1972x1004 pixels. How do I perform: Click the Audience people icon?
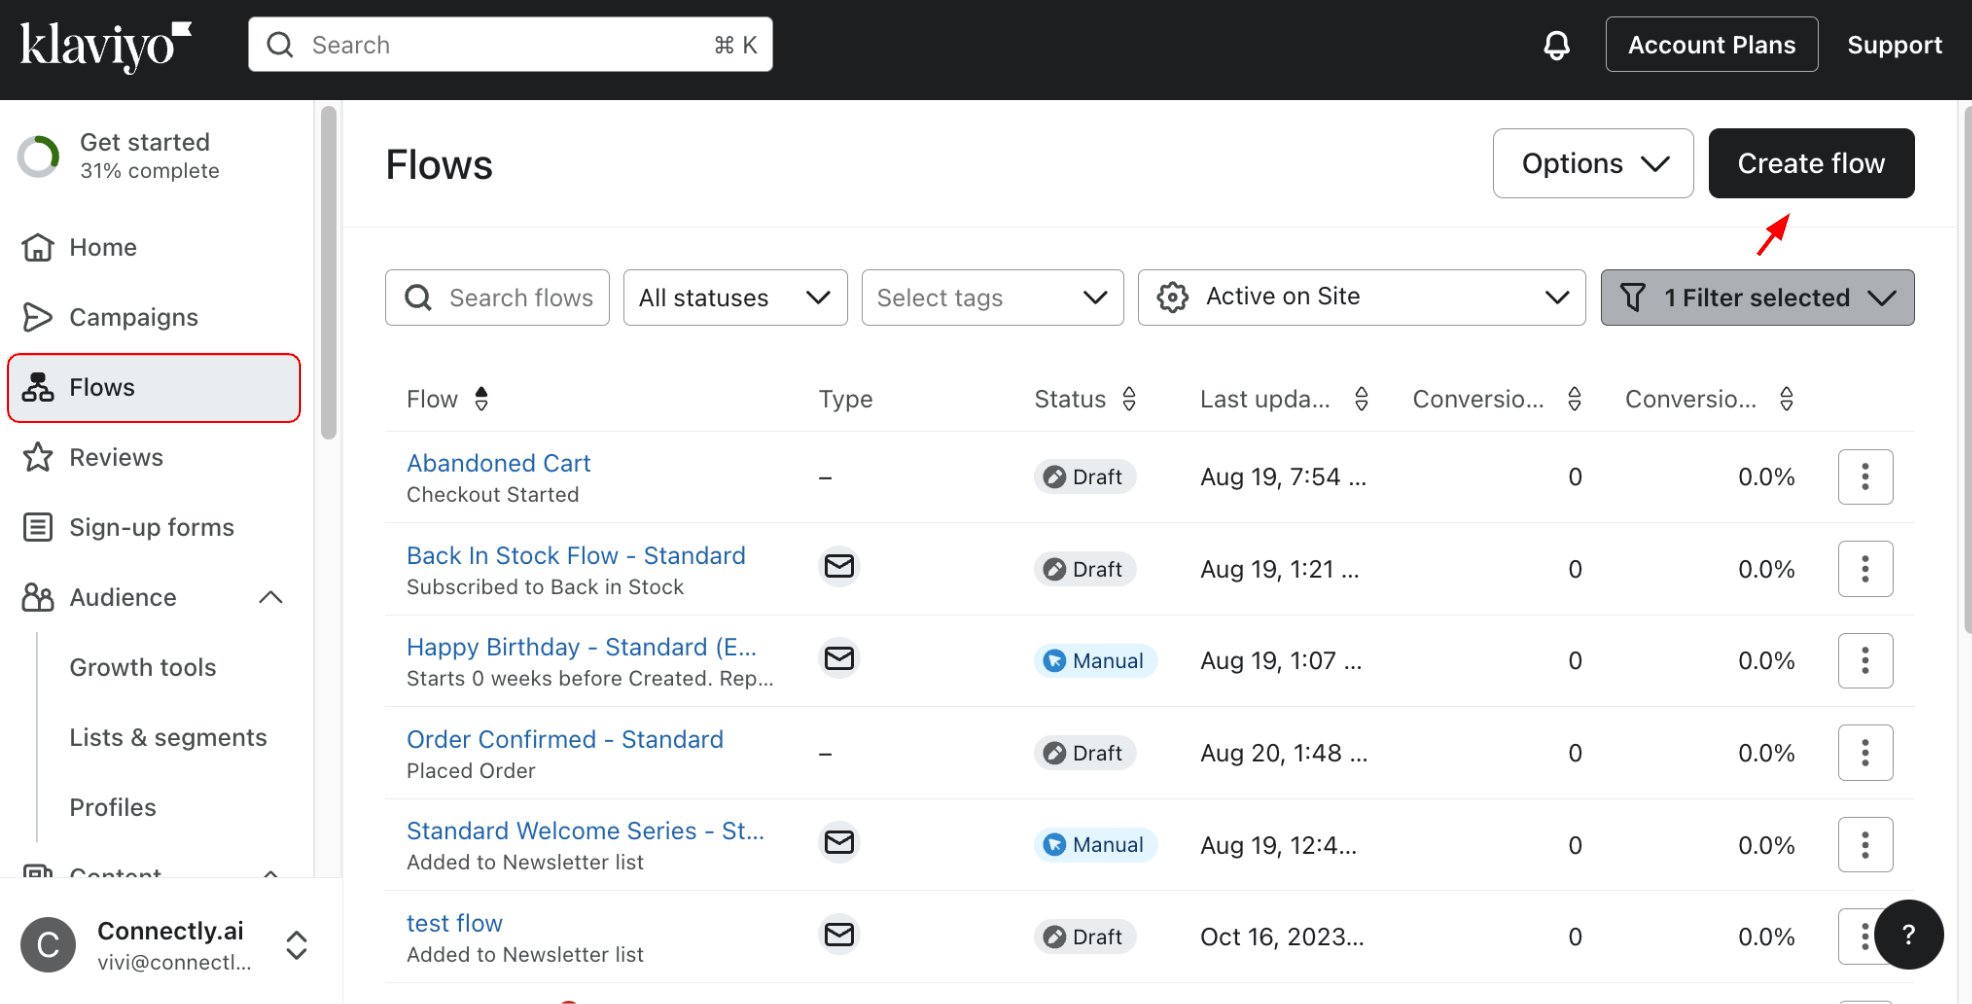38,597
